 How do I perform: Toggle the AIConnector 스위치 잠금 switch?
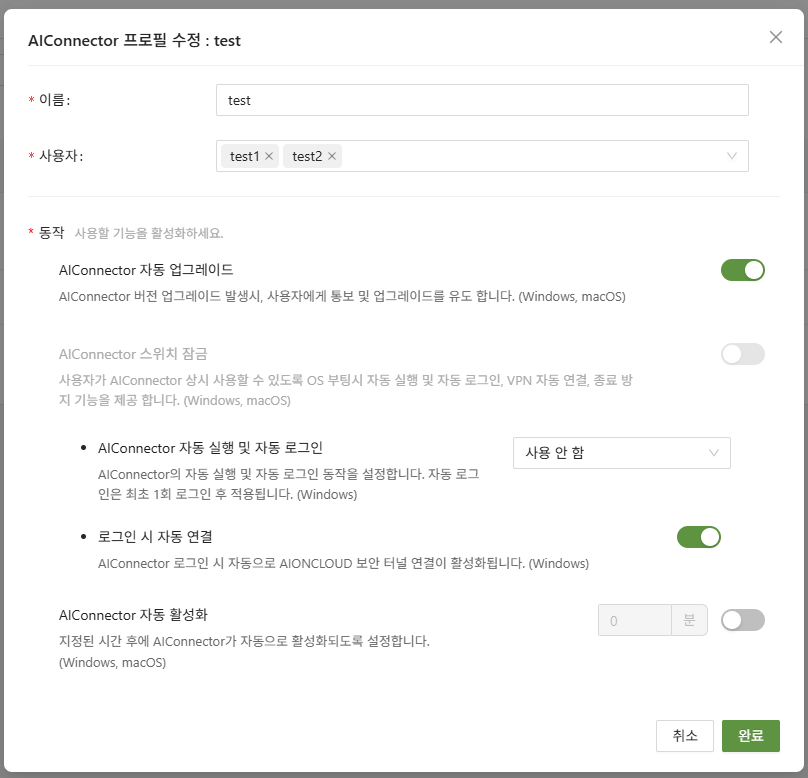pos(742,354)
